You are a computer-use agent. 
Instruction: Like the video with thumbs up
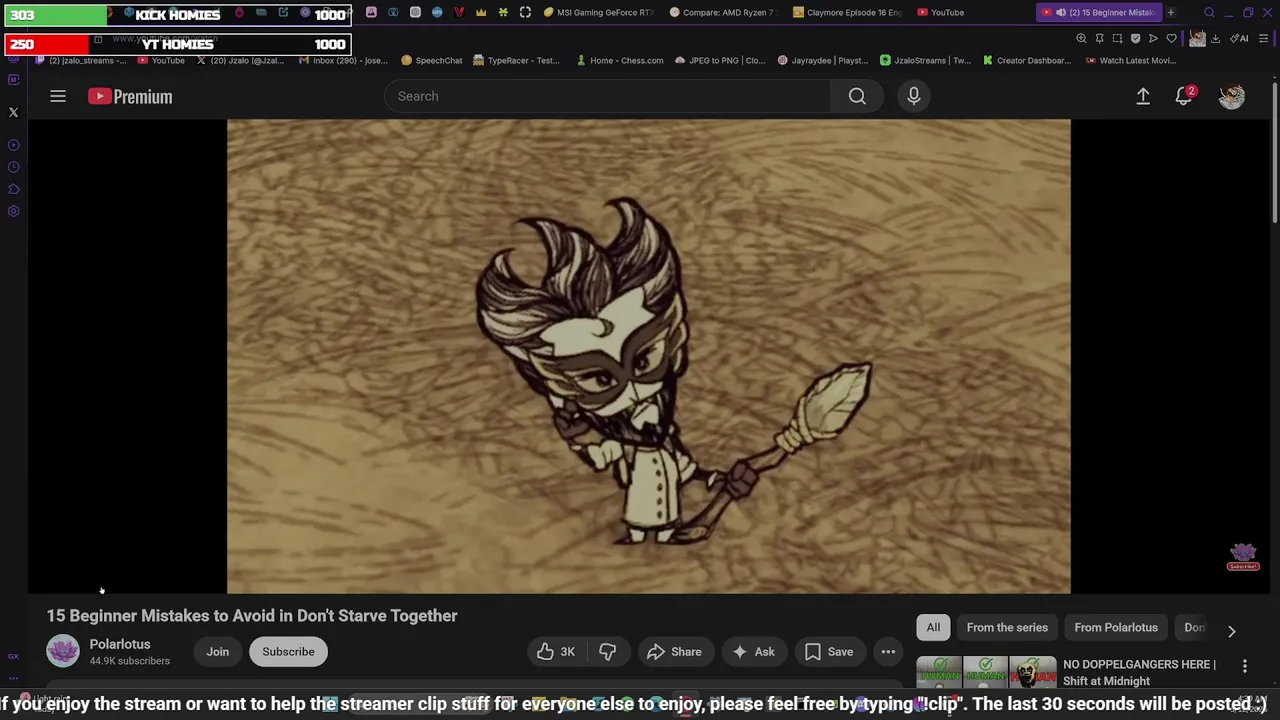[556, 652]
